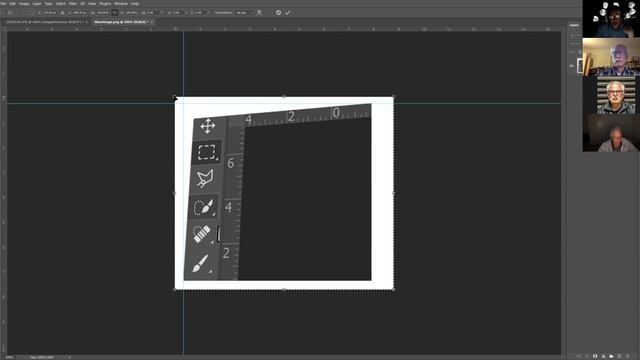The width and height of the screenshot is (640, 360).
Task: Click the bottom-left transform handle
Action: pyautogui.click(x=175, y=289)
